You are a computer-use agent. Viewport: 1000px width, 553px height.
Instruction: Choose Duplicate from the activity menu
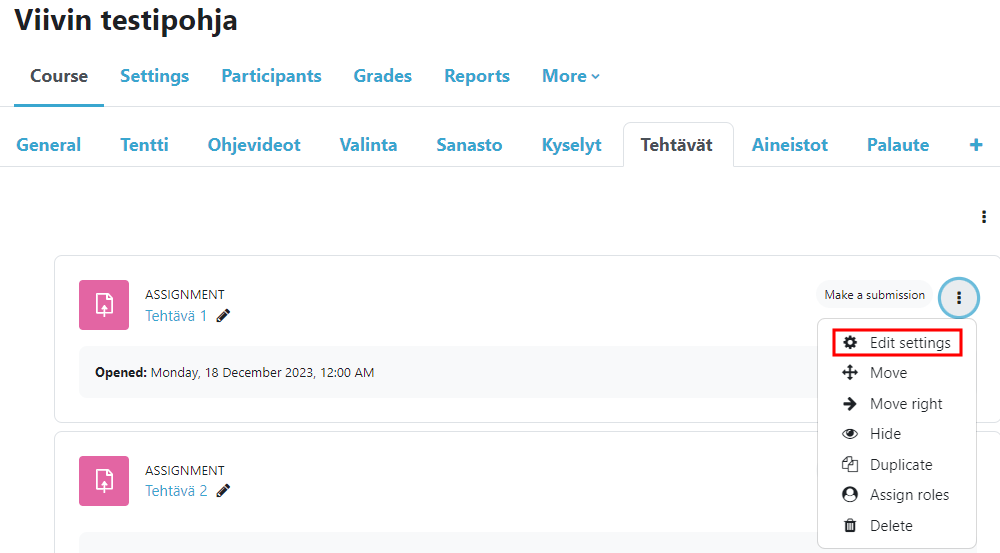pos(900,465)
